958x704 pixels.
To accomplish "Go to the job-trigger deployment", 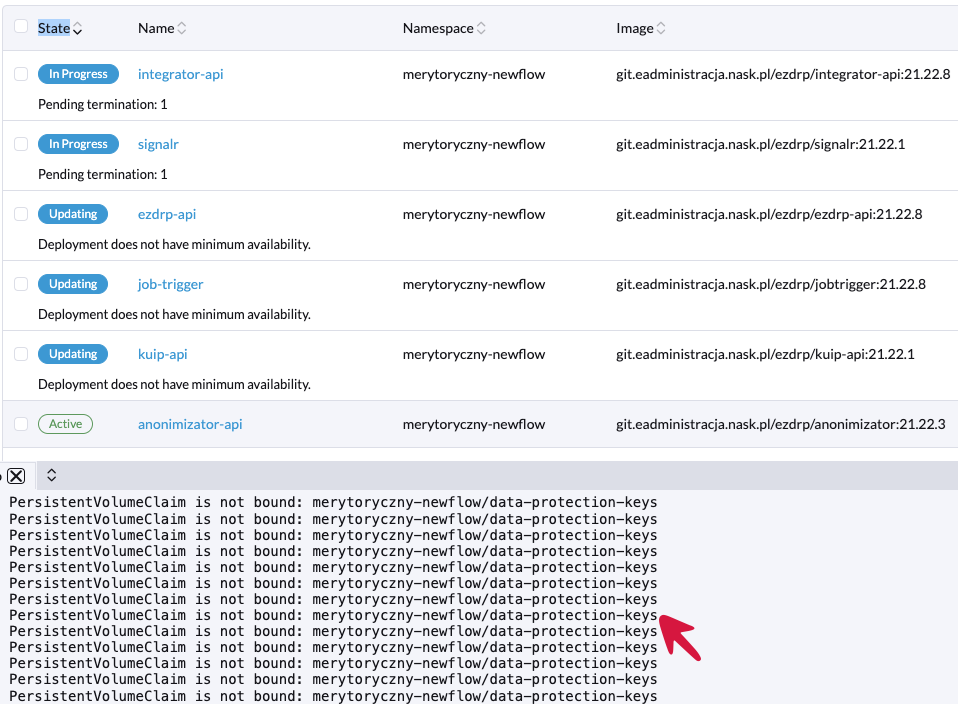I will pyautogui.click(x=170, y=285).
